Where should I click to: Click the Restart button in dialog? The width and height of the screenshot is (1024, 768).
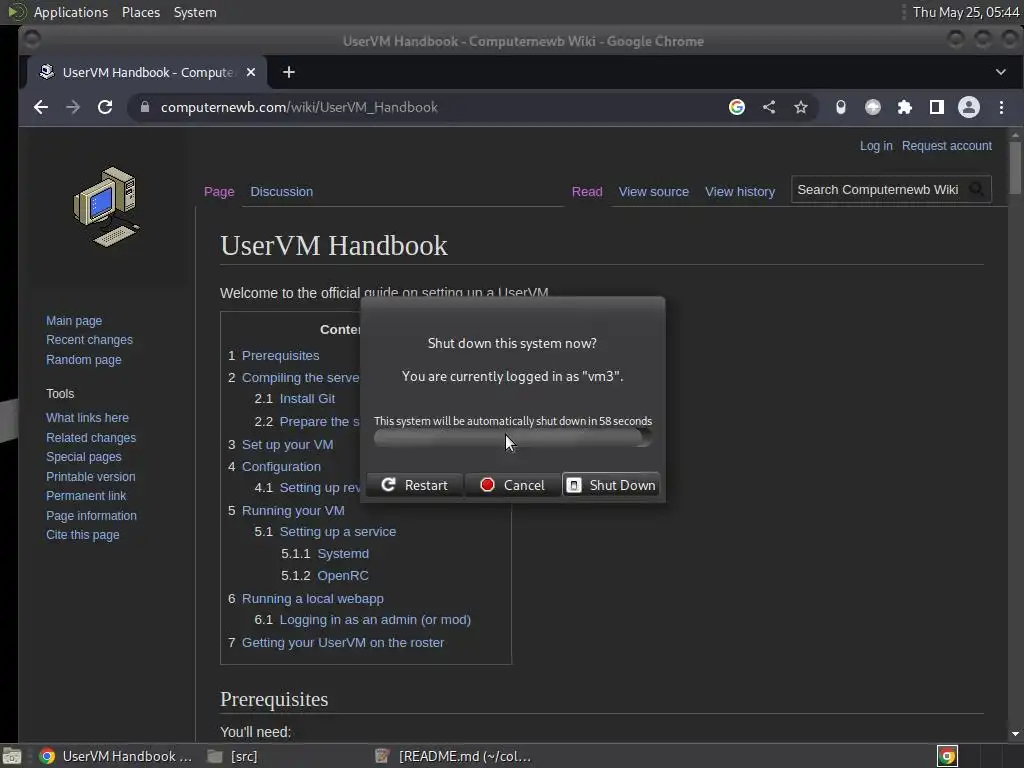pos(415,485)
